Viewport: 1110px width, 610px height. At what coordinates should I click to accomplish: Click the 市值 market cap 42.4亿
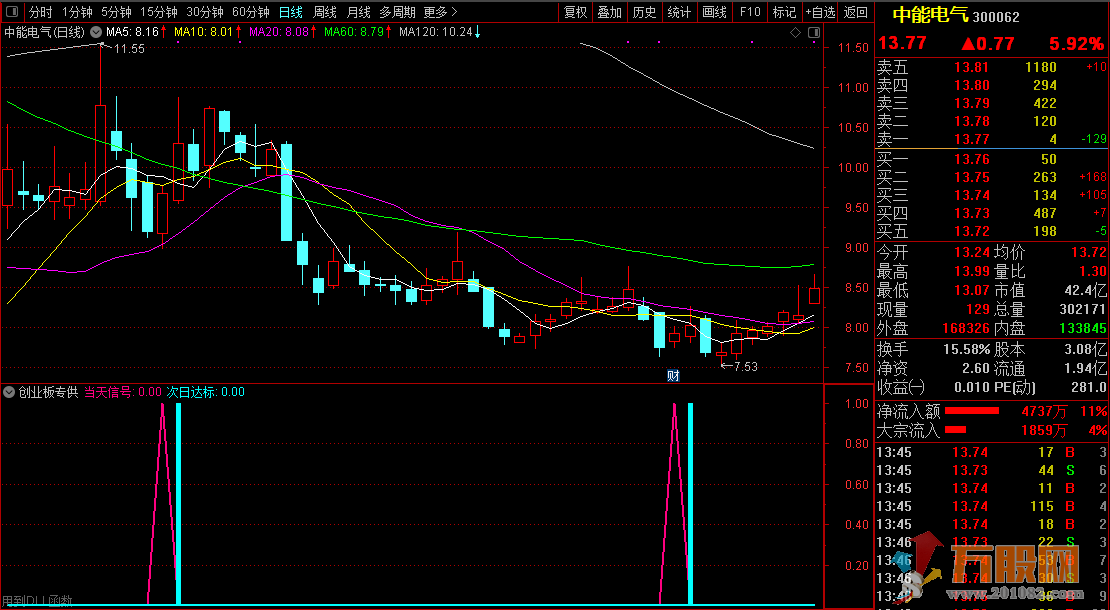pos(1085,291)
